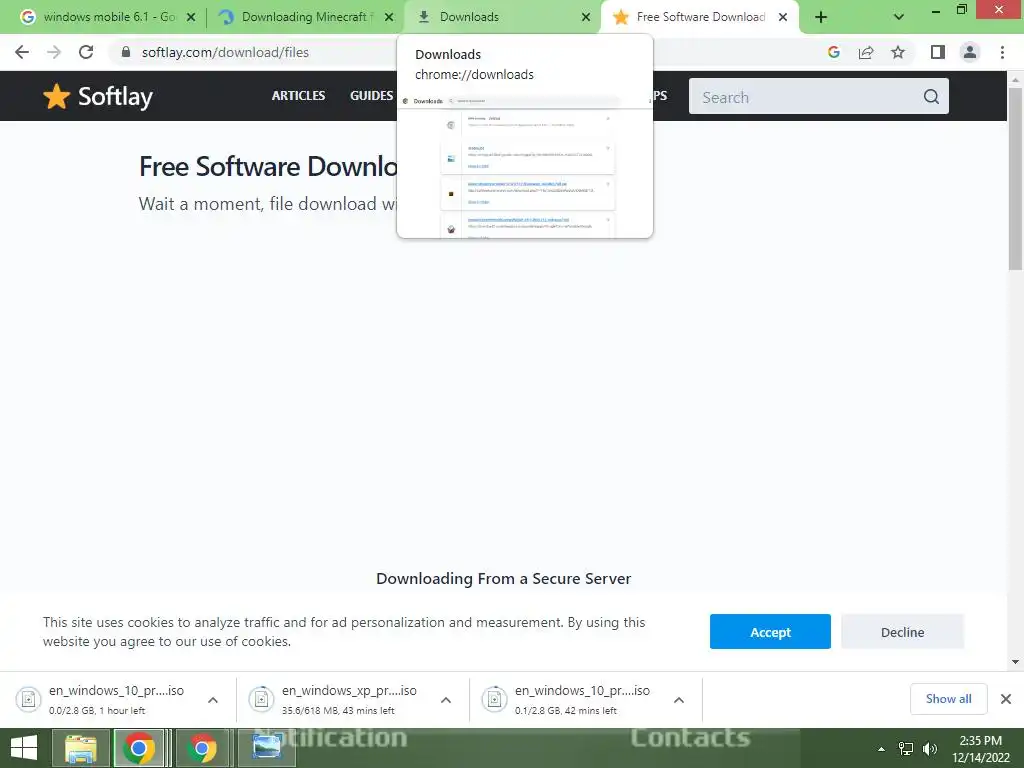Click the 'Downloading From a Secure Server' text
Screen dimensions: 1024x768
(x=504, y=579)
